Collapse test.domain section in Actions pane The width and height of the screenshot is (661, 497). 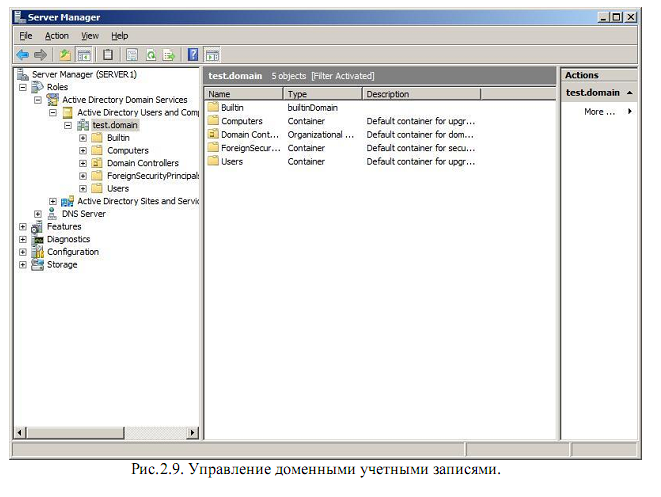[x=630, y=93]
